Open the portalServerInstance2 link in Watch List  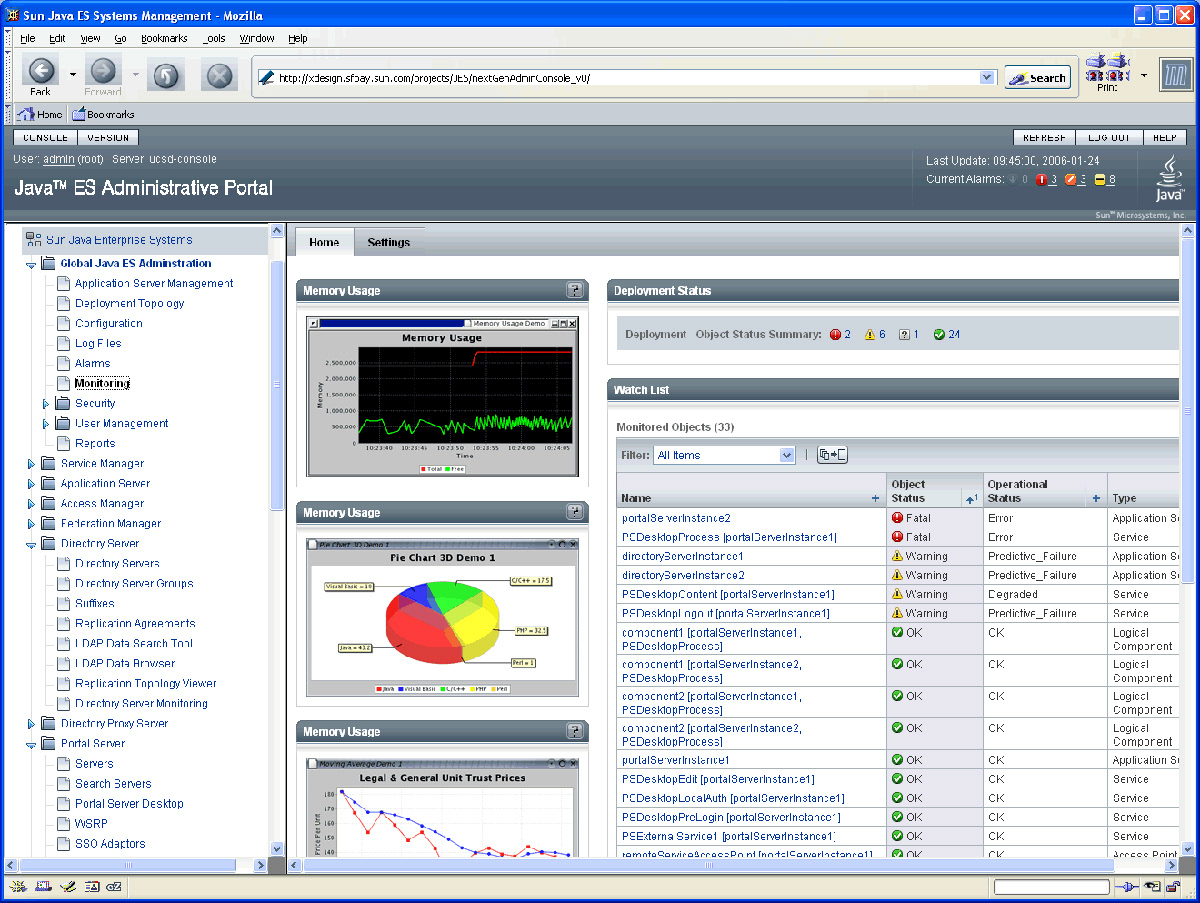coord(676,518)
